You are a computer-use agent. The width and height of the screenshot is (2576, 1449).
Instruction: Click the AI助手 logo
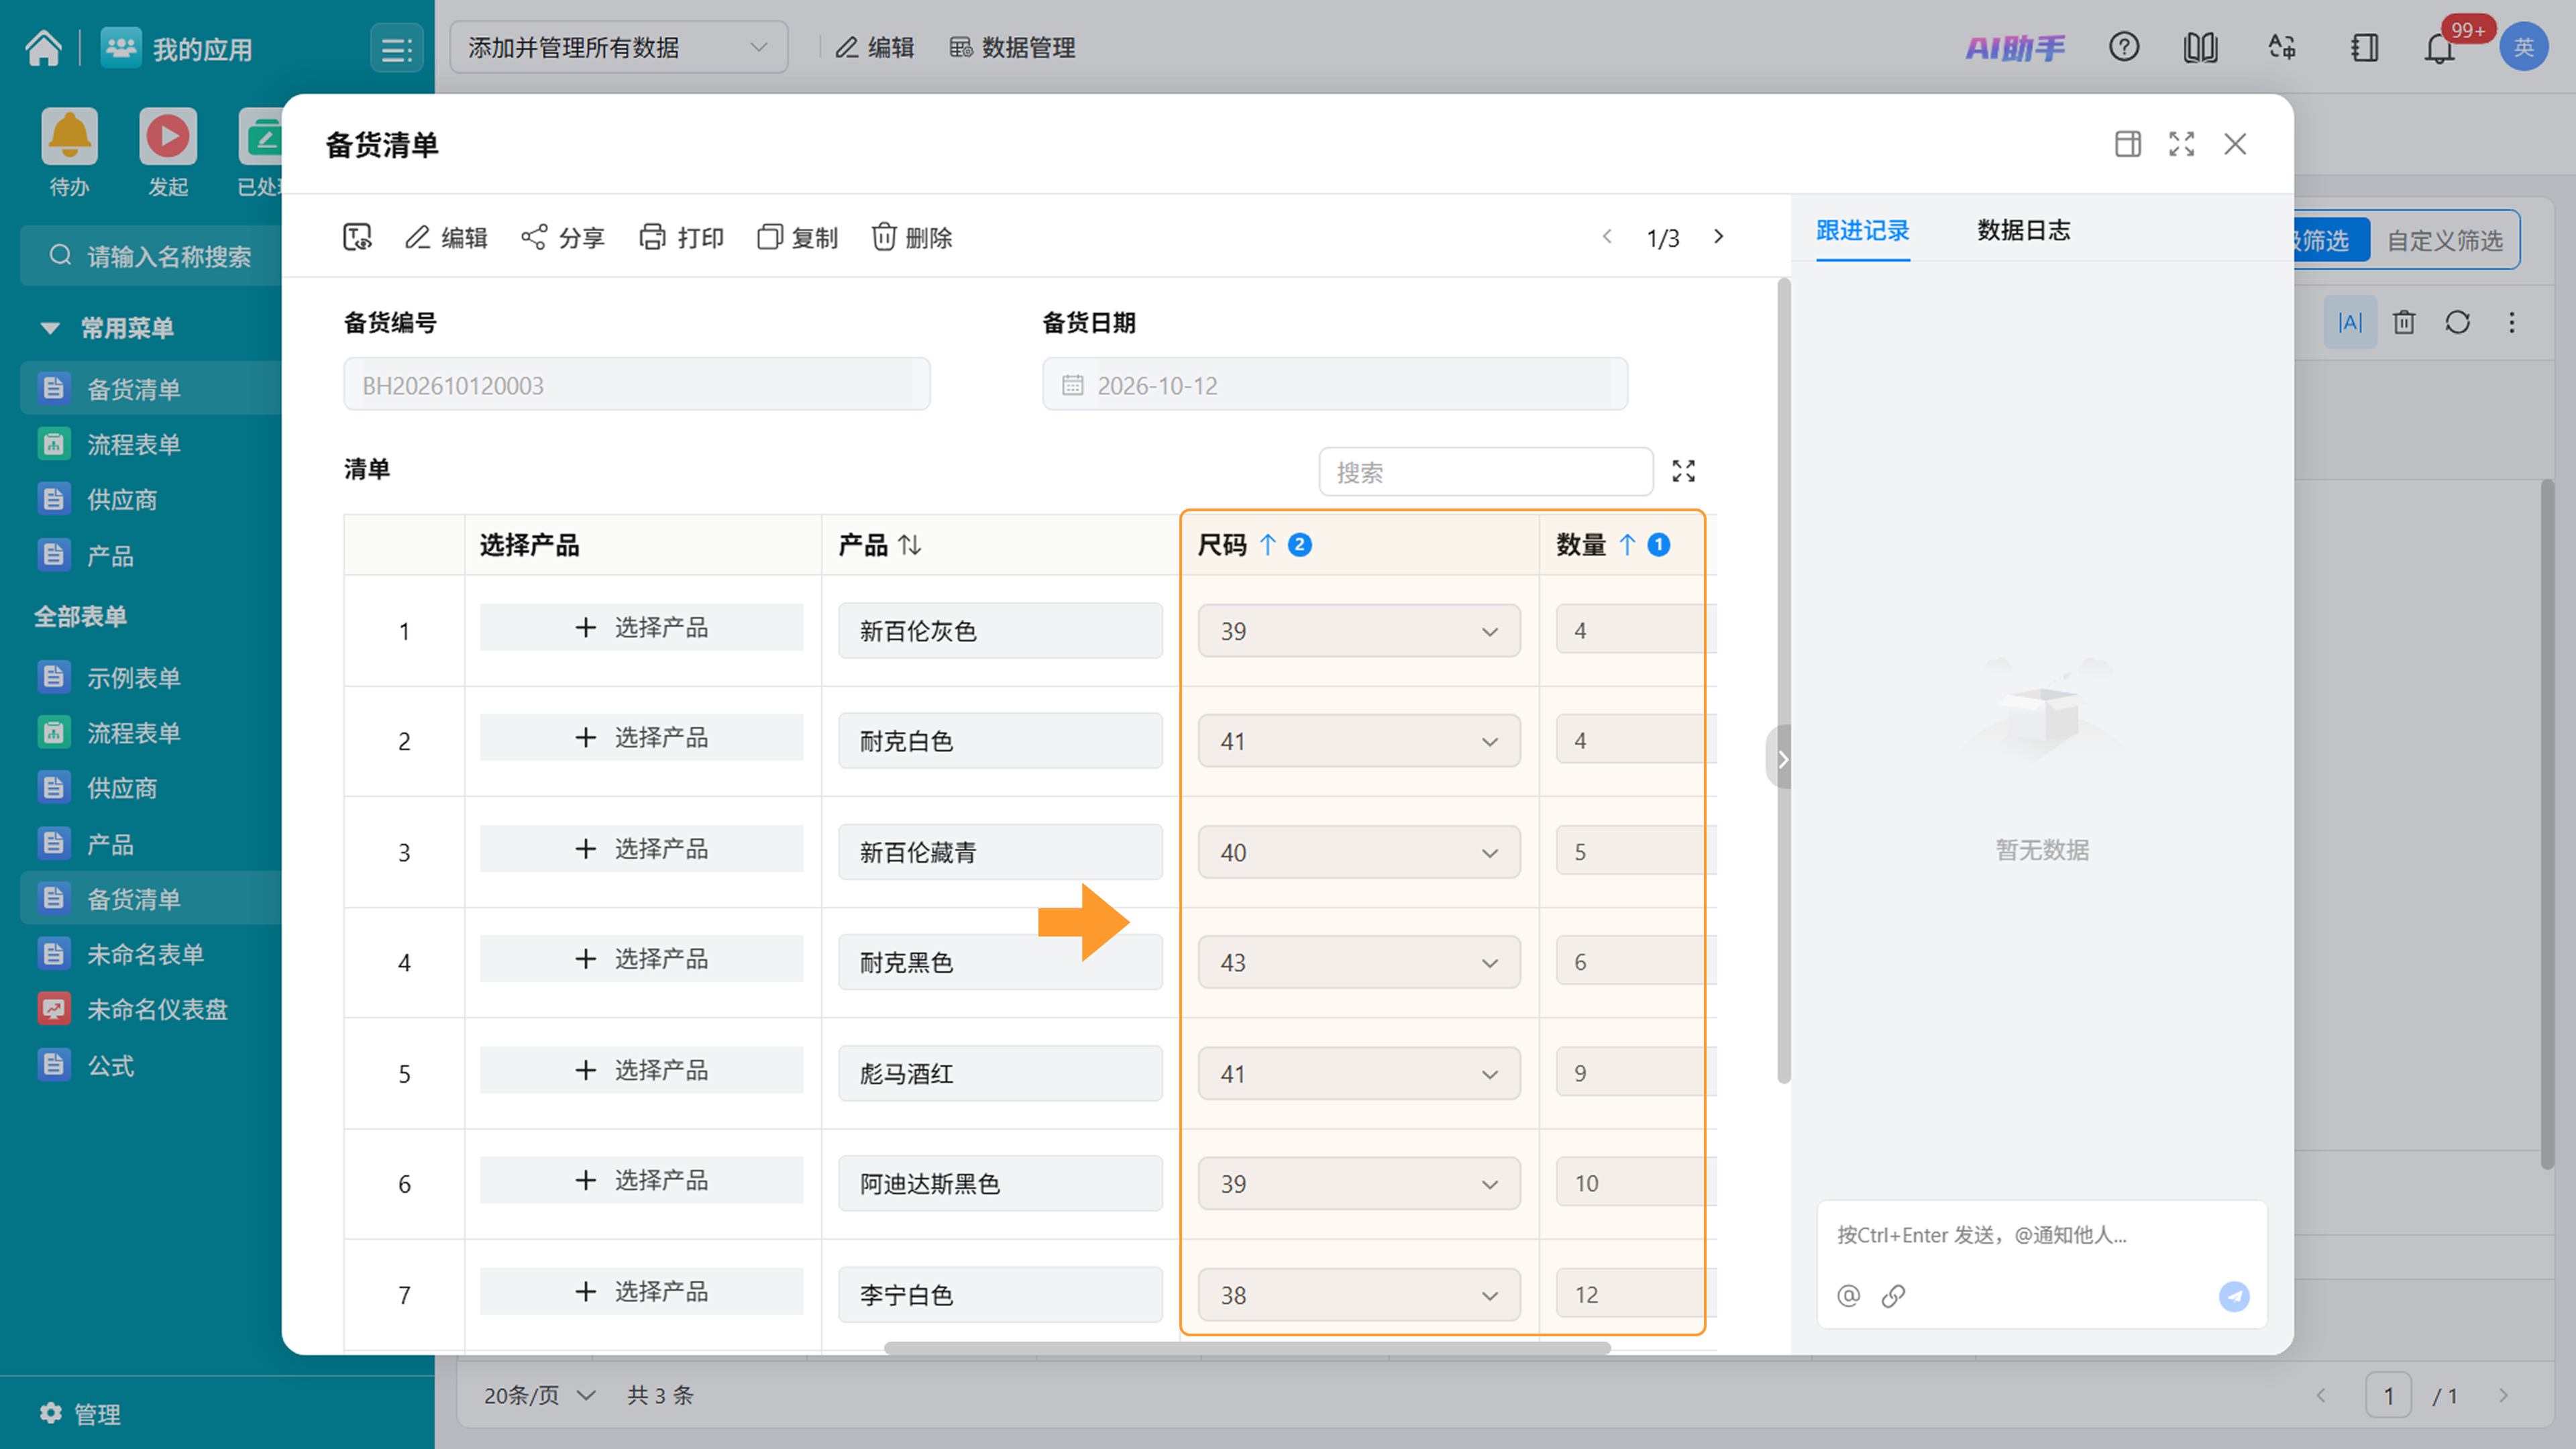click(2015, 47)
